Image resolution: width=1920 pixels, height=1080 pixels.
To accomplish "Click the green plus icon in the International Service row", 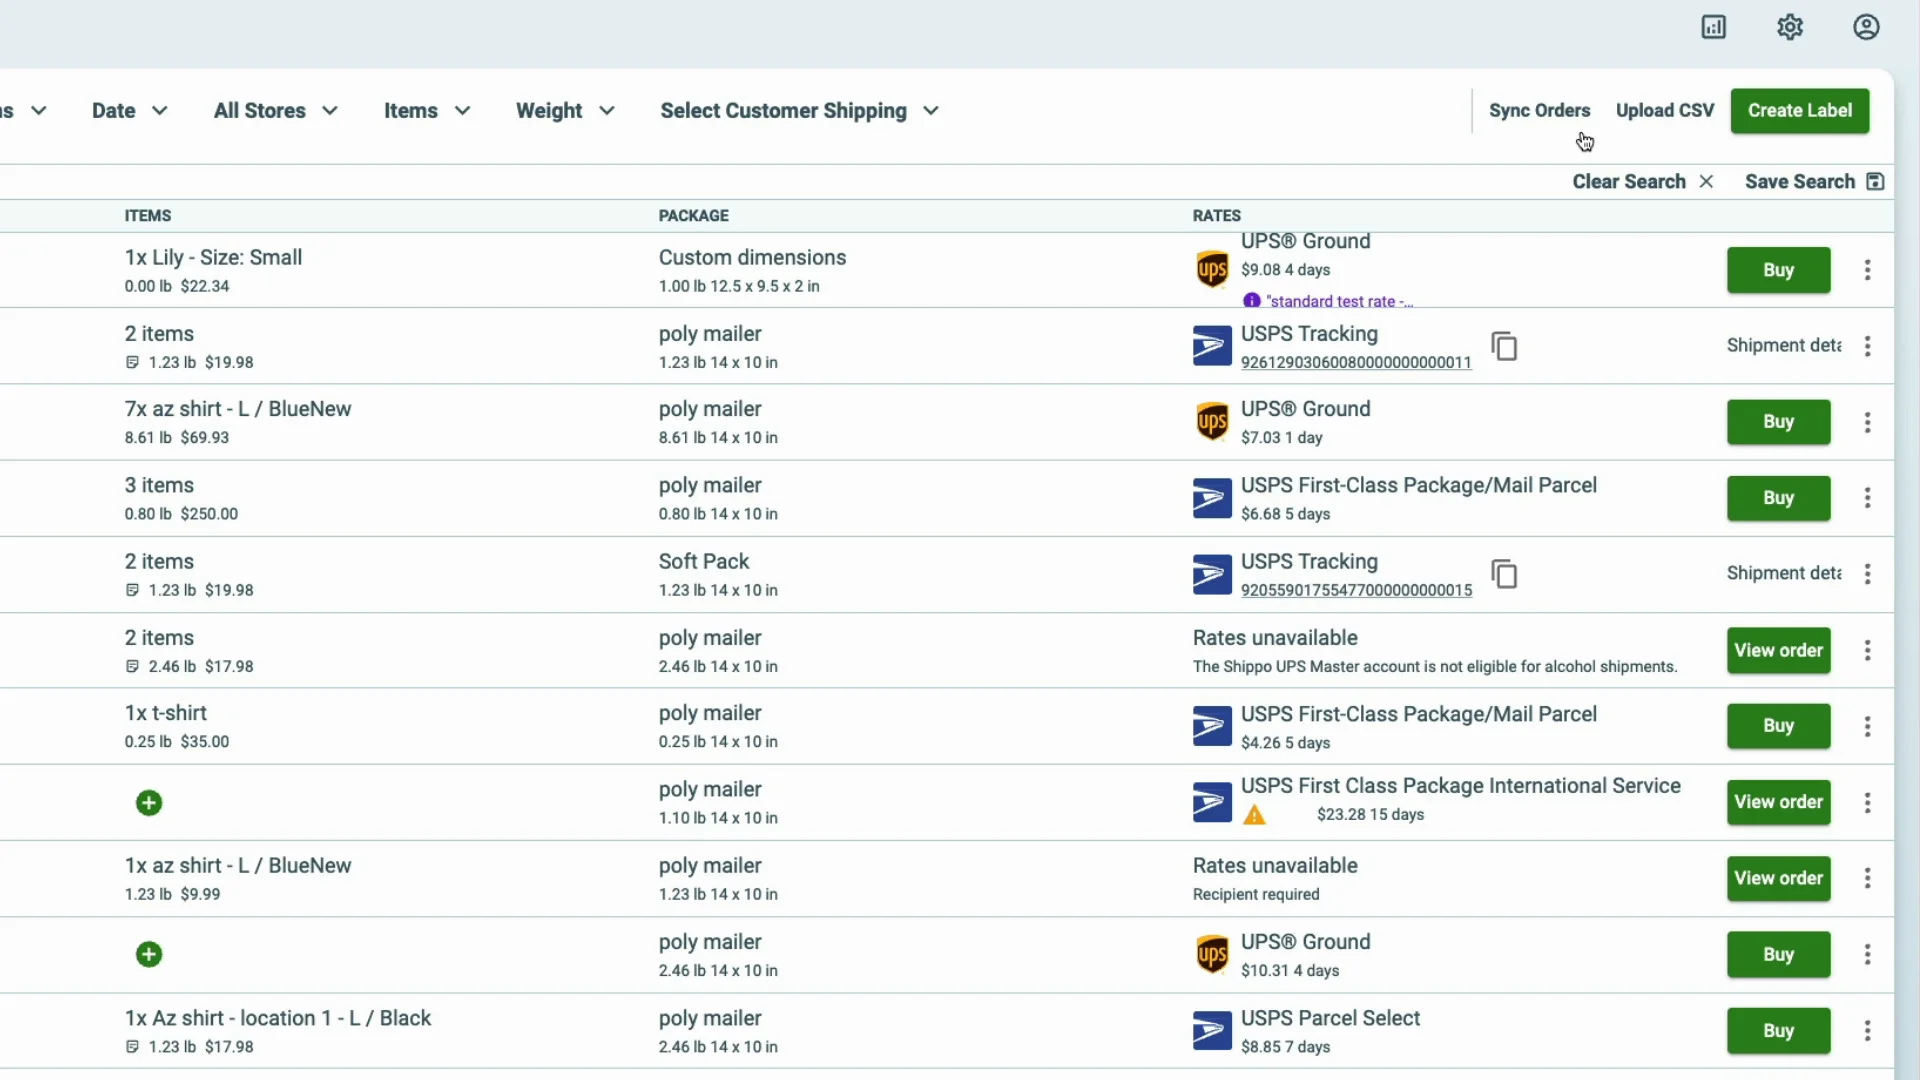I will pyautogui.click(x=149, y=803).
